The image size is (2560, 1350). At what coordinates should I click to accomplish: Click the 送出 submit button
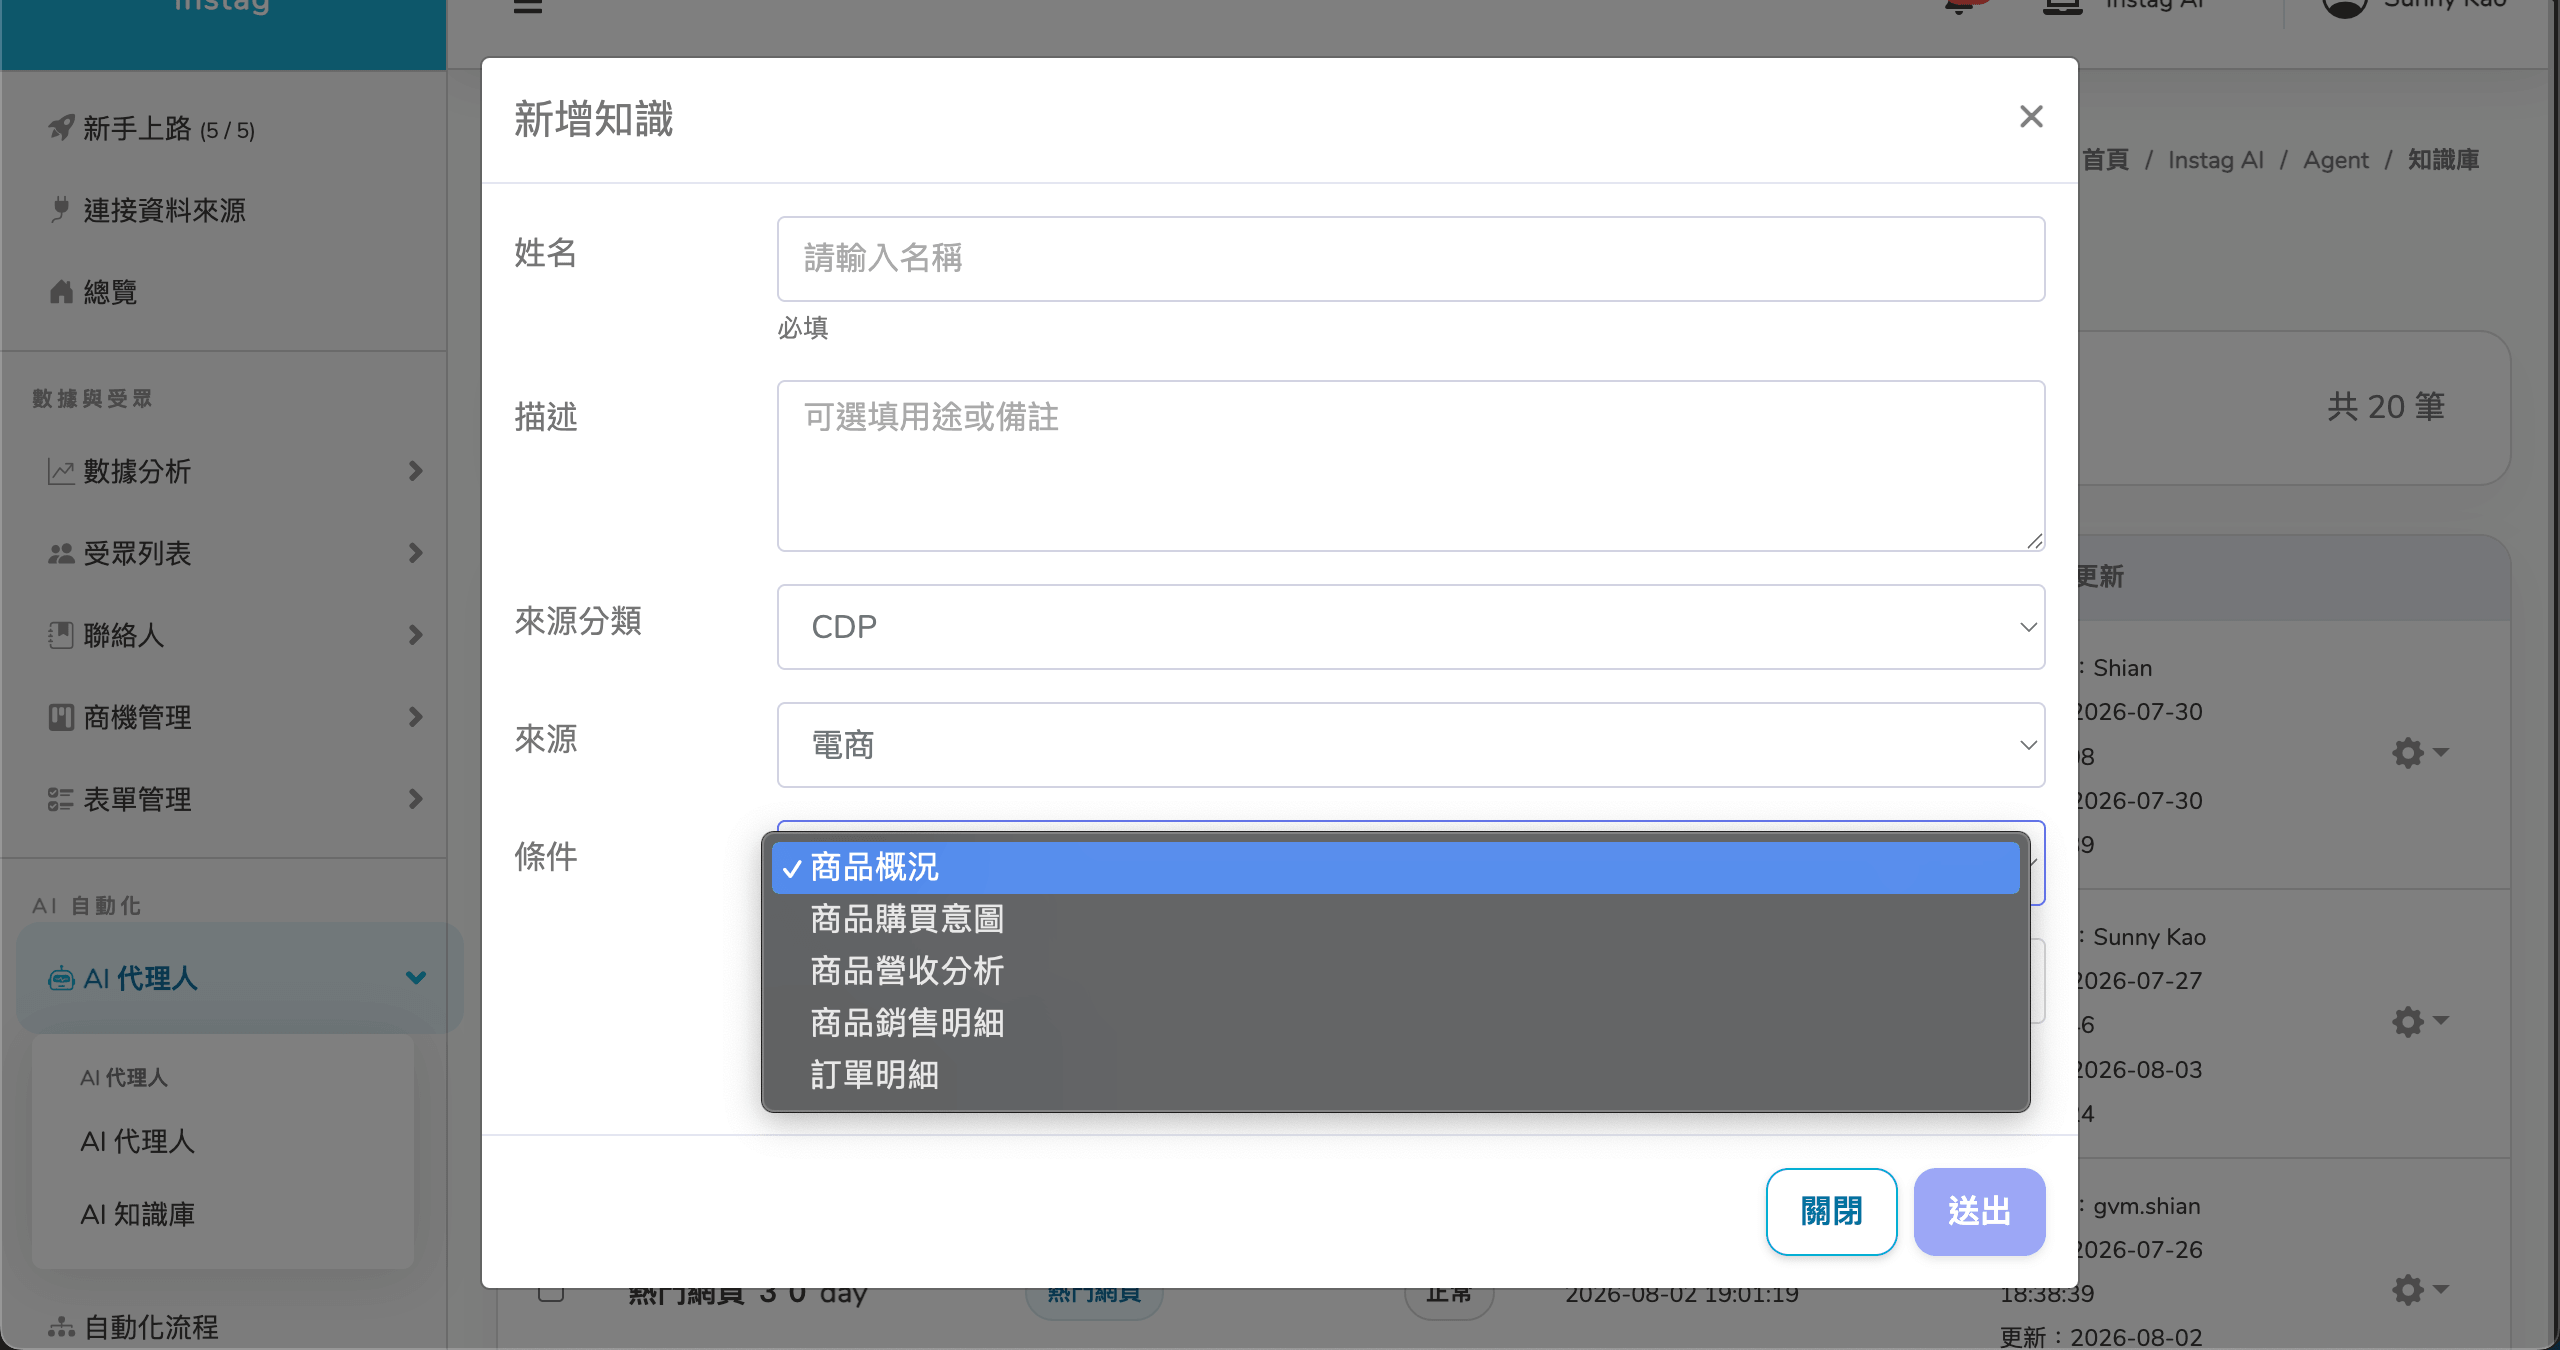(1979, 1211)
